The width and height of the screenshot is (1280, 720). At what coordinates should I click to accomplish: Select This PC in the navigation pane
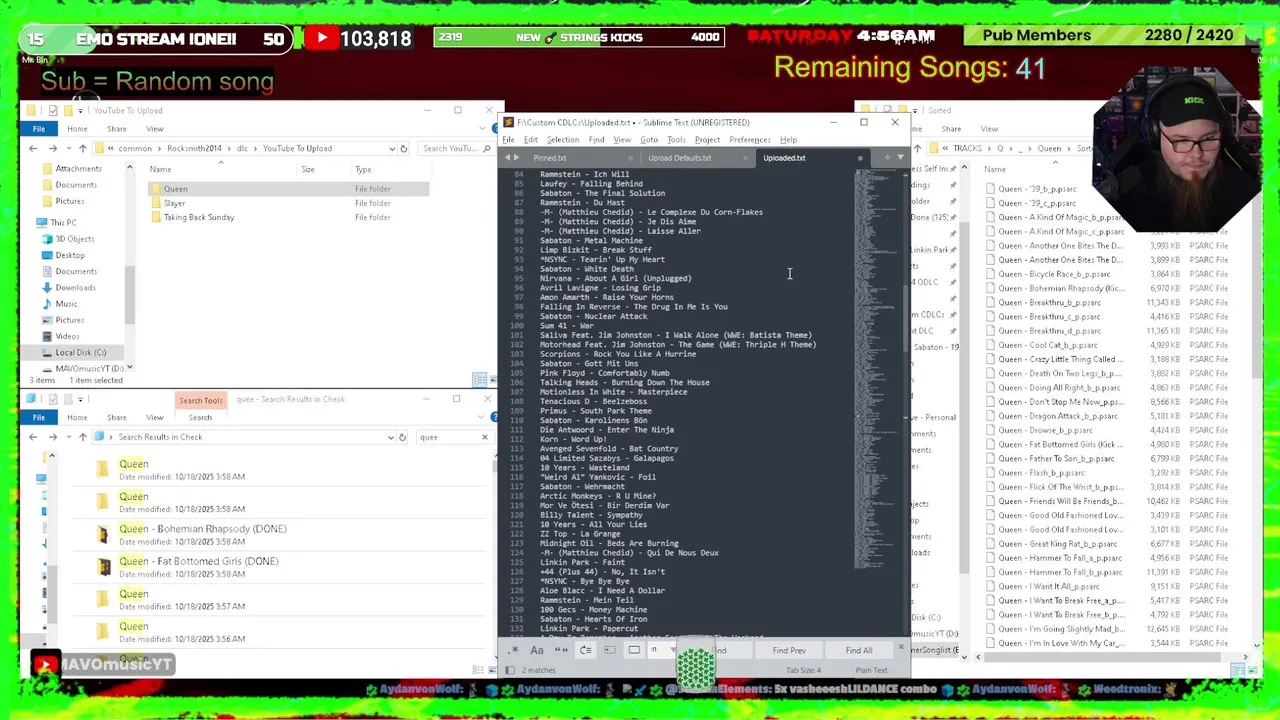pos(63,222)
